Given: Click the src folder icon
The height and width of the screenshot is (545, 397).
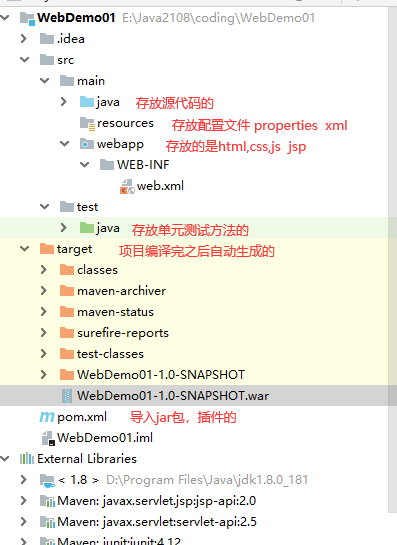Looking at the screenshot, I should (47, 60).
